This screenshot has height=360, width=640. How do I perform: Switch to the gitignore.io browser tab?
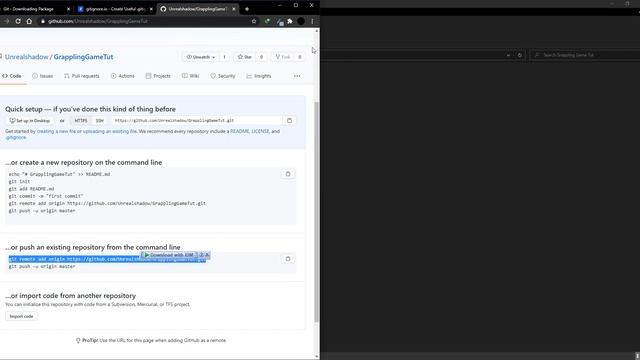(115, 9)
